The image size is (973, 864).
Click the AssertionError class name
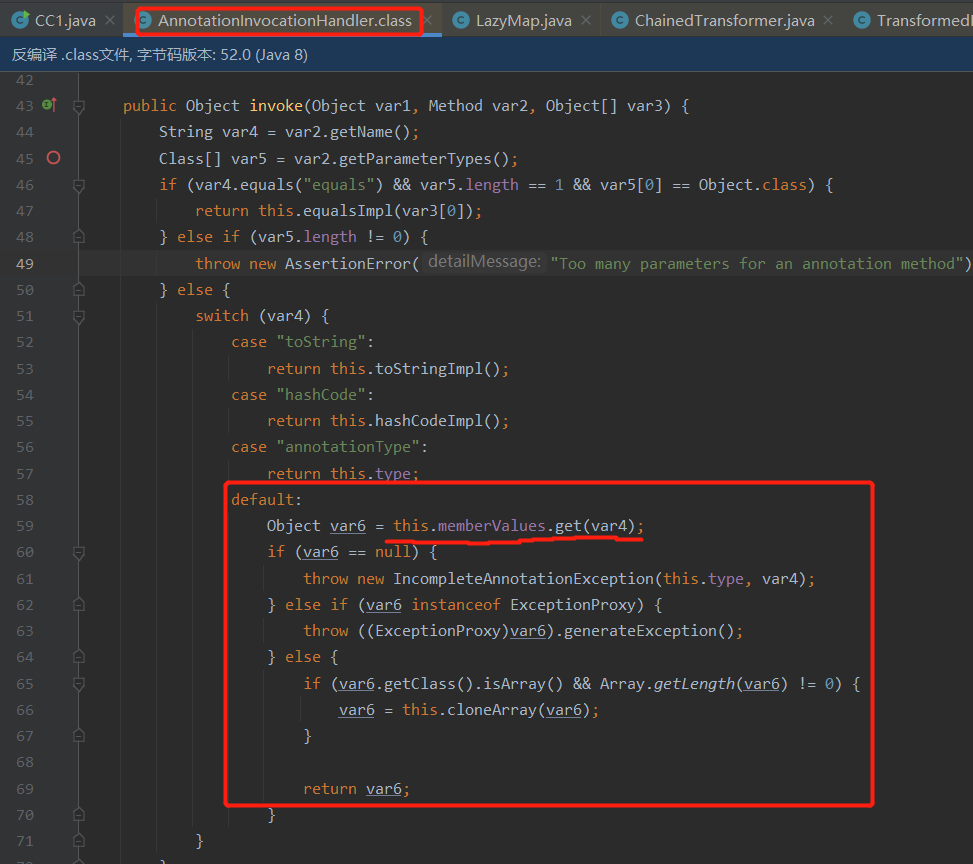tap(348, 264)
